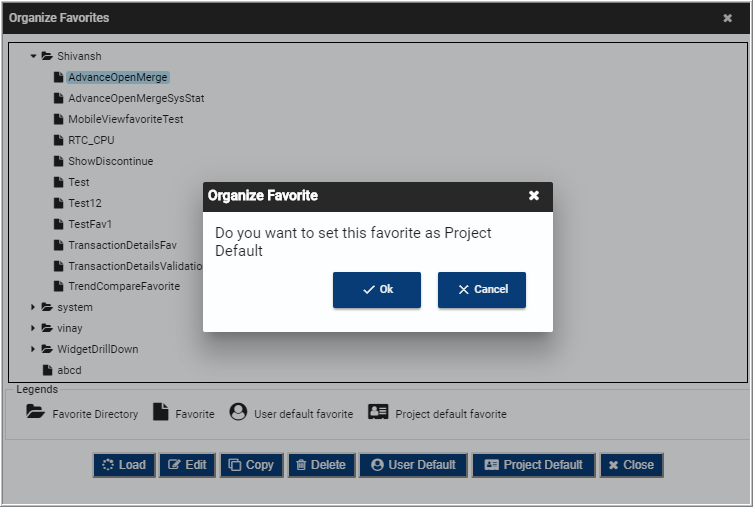Select the TrendCompareFavorite item
Image resolution: width=753 pixels, height=507 pixels.
coord(124,287)
